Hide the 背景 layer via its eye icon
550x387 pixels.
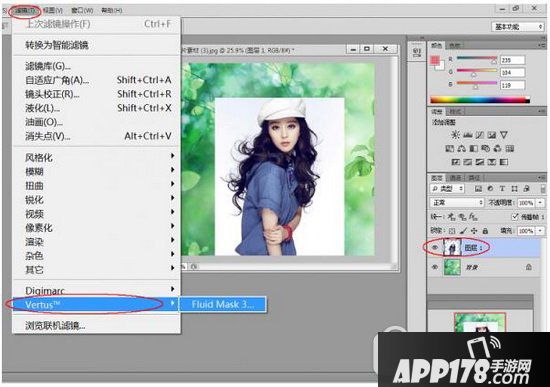pyautogui.click(x=435, y=267)
